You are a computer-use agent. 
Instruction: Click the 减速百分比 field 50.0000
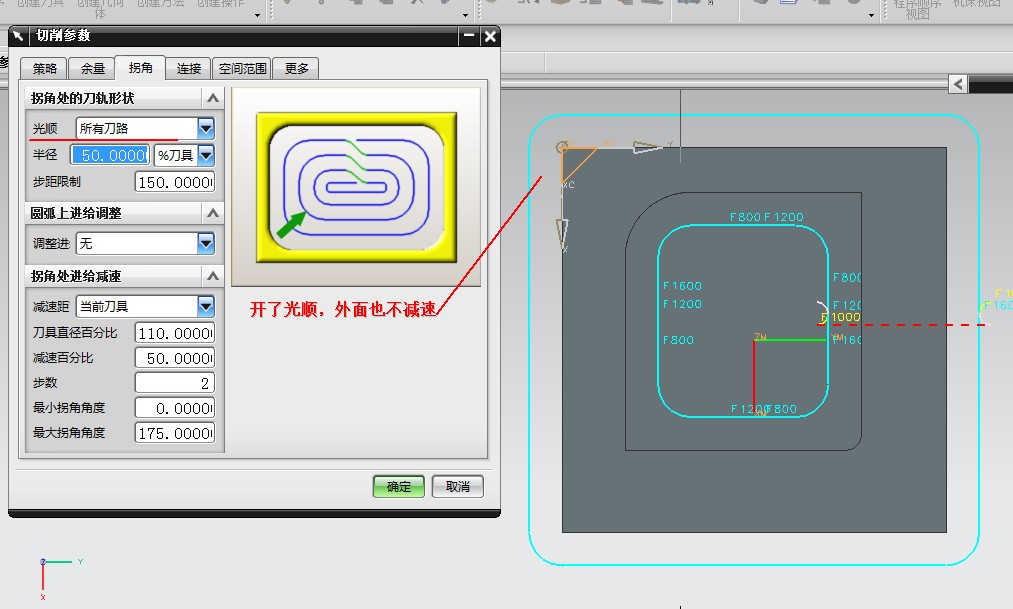[x=175, y=358]
